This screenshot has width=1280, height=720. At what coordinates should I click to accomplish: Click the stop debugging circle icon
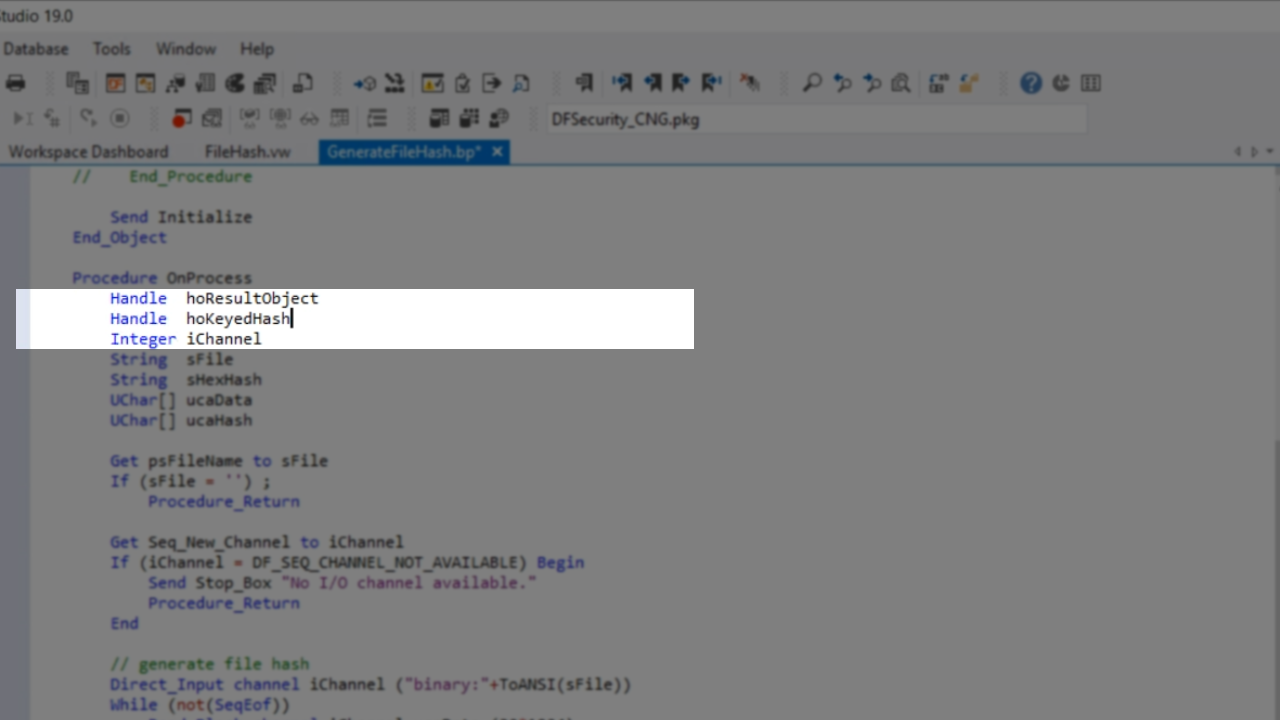[x=120, y=119]
